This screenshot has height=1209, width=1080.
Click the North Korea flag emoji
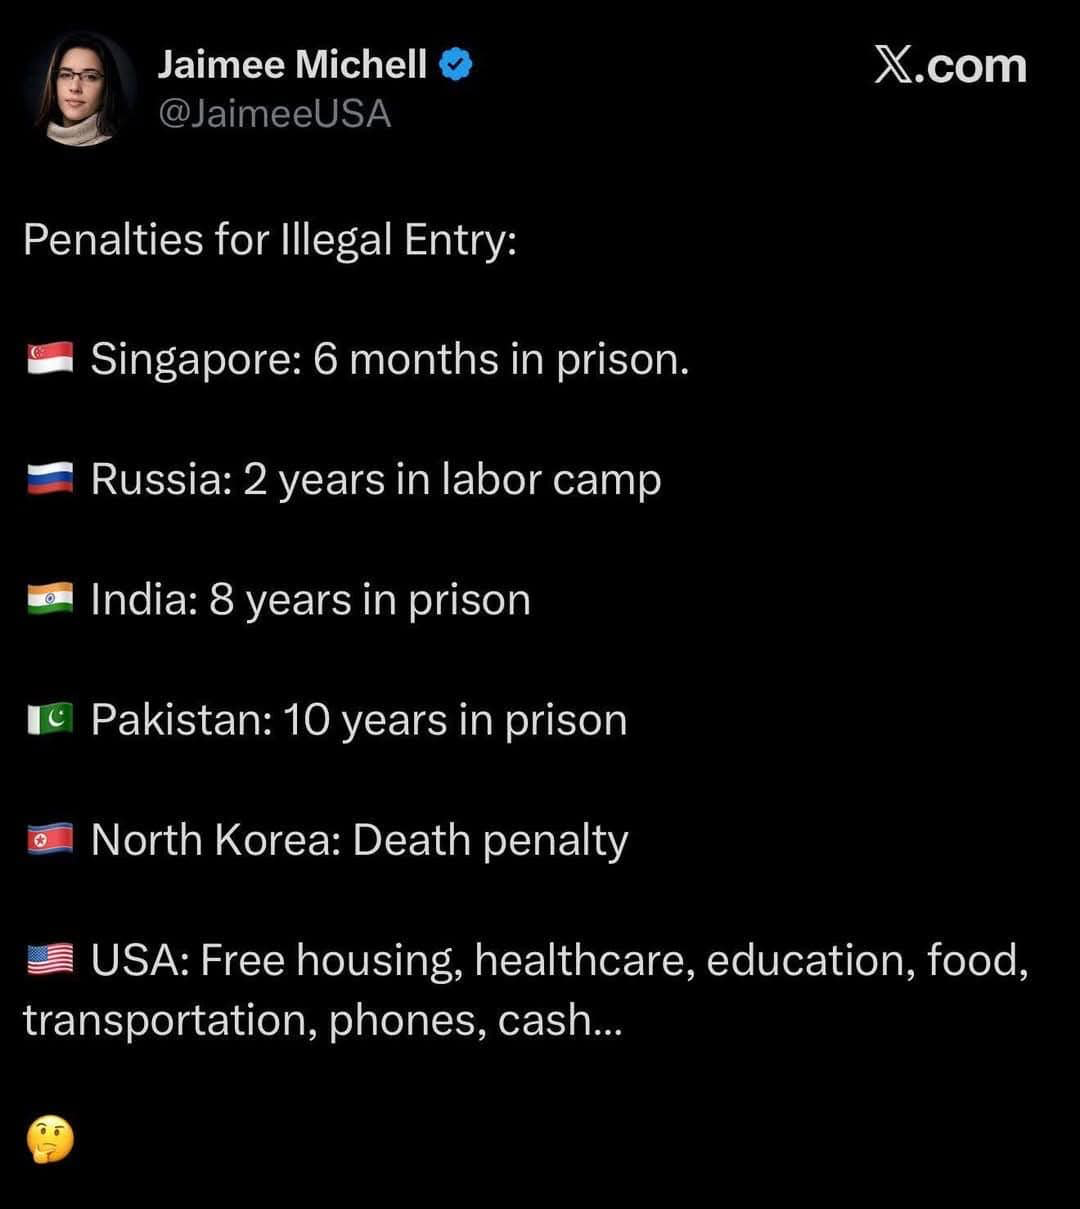tap(50, 840)
